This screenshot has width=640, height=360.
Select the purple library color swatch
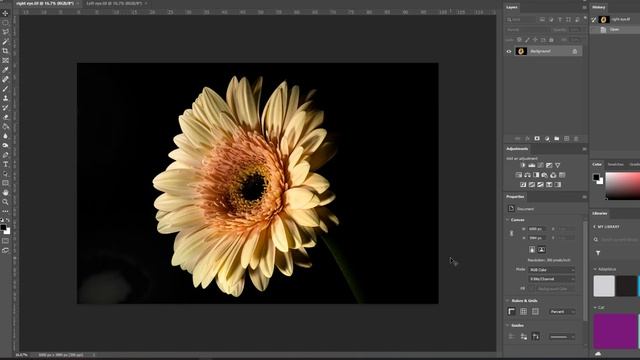pos(615,331)
